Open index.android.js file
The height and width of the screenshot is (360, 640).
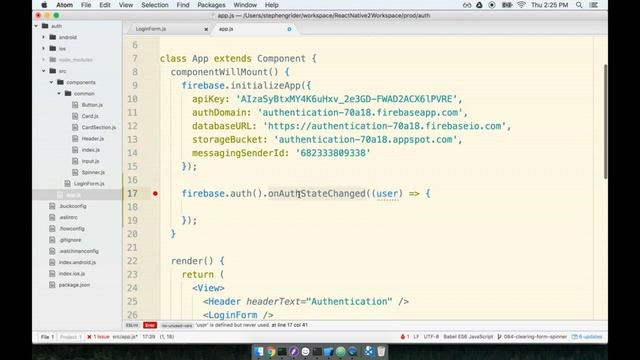click(77, 262)
